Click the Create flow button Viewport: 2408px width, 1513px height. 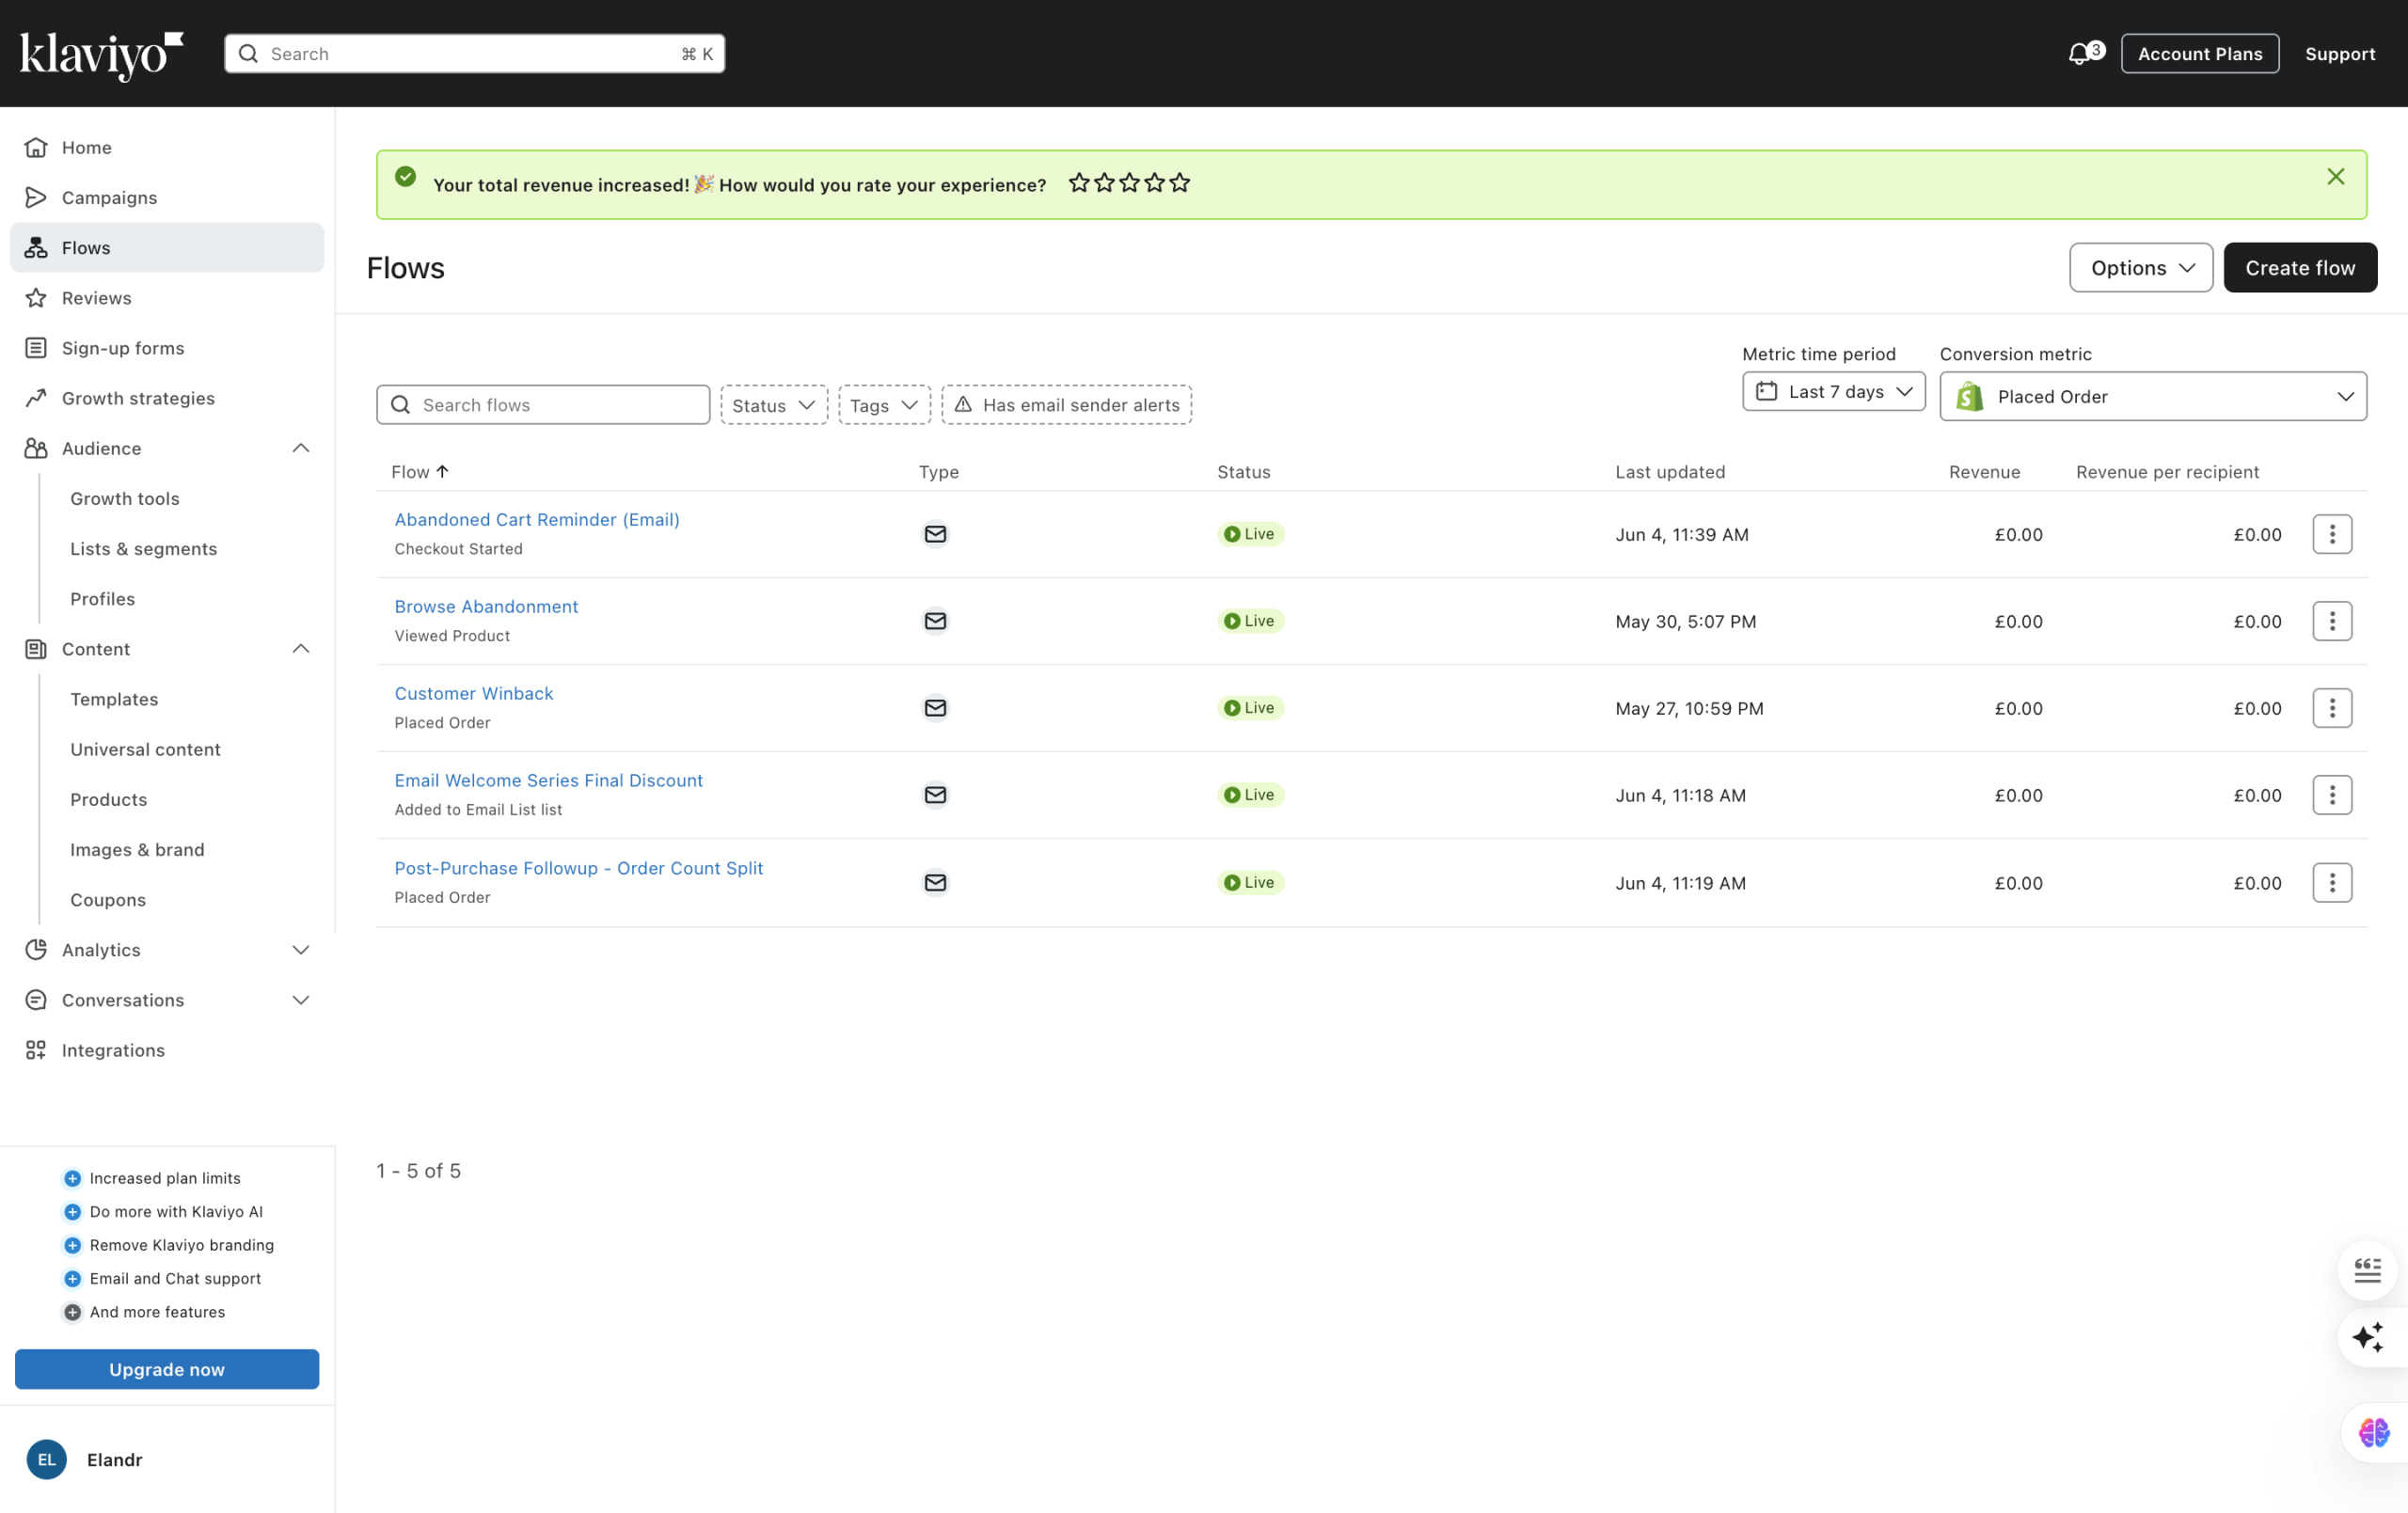pos(2299,268)
